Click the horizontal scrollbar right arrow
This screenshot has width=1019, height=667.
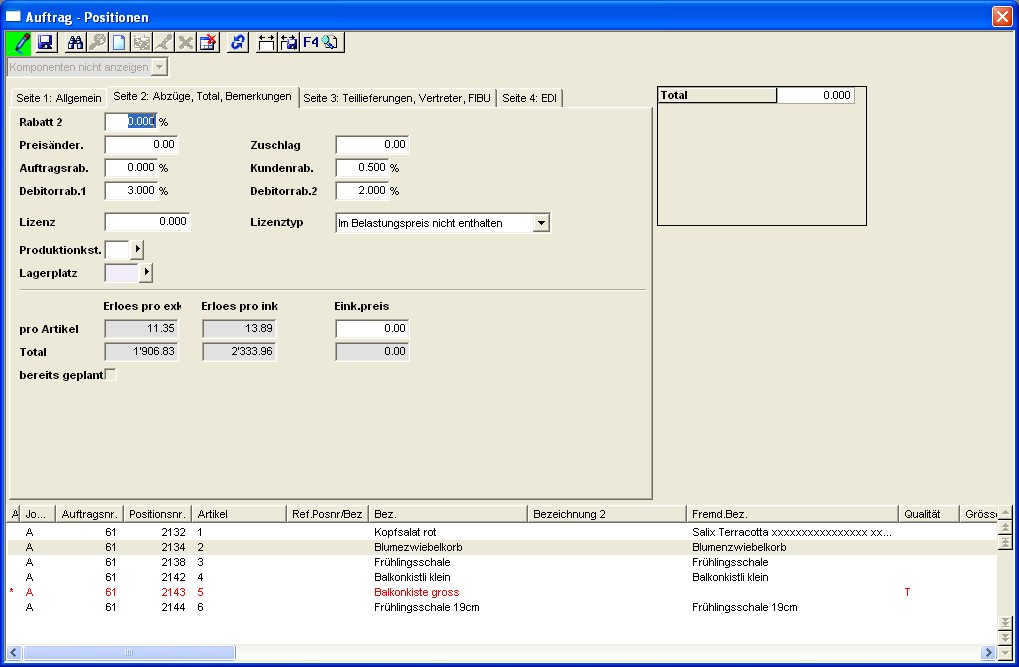[988, 652]
